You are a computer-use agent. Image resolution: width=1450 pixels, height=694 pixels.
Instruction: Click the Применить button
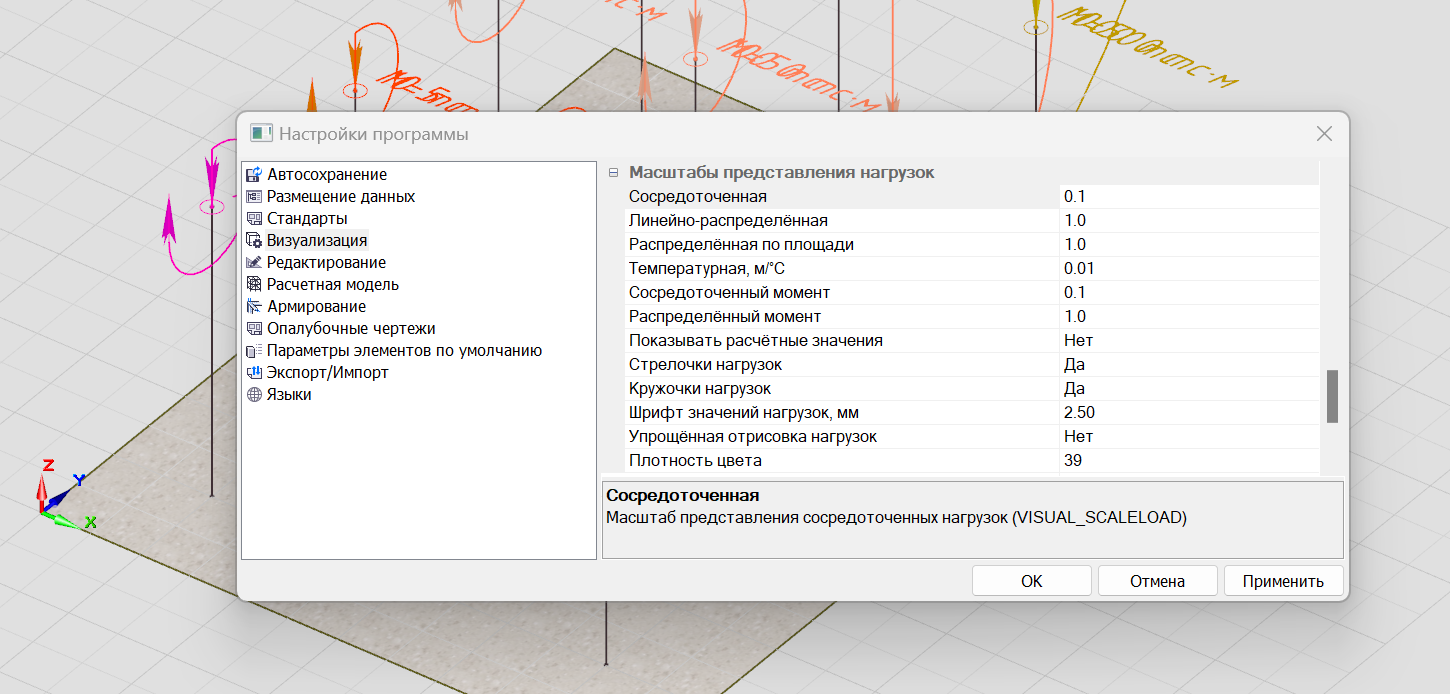click(1283, 581)
